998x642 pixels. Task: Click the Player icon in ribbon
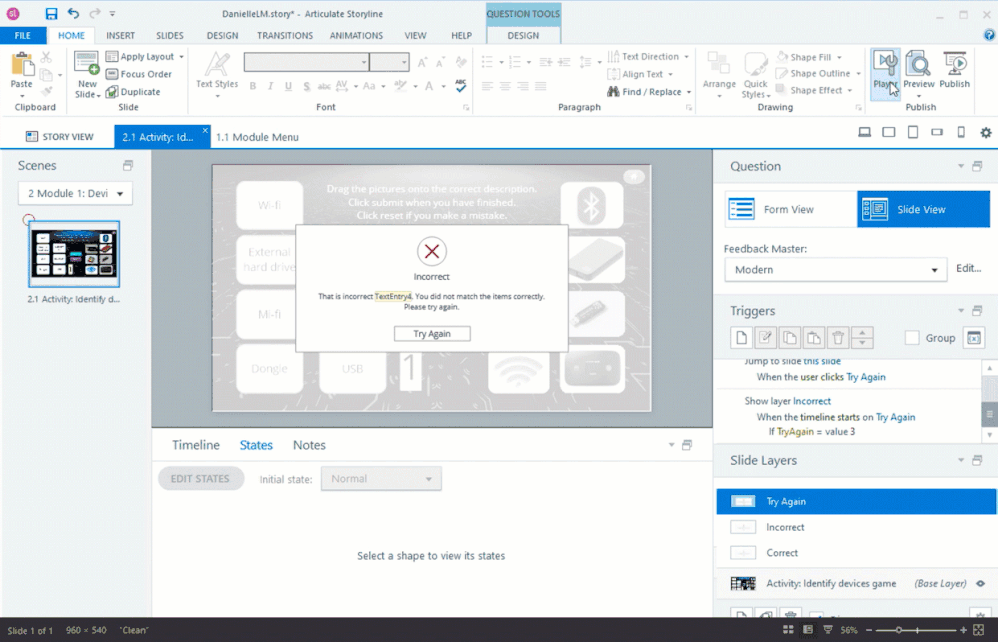(x=885, y=67)
